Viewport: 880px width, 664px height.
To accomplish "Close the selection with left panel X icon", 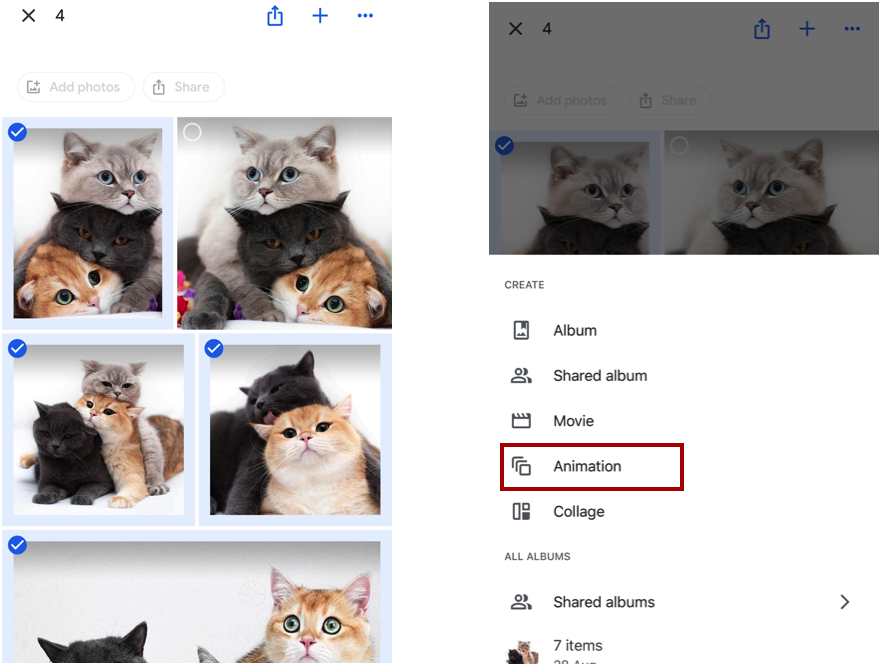I will 29,16.
